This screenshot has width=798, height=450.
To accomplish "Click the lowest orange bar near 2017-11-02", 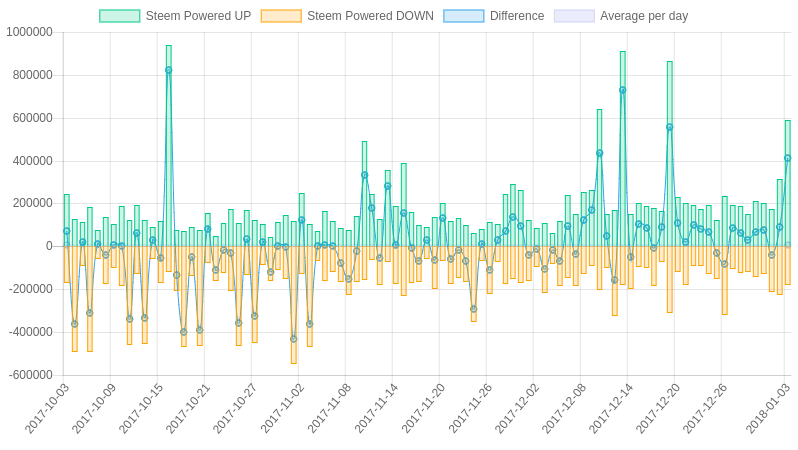I will (294, 304).
